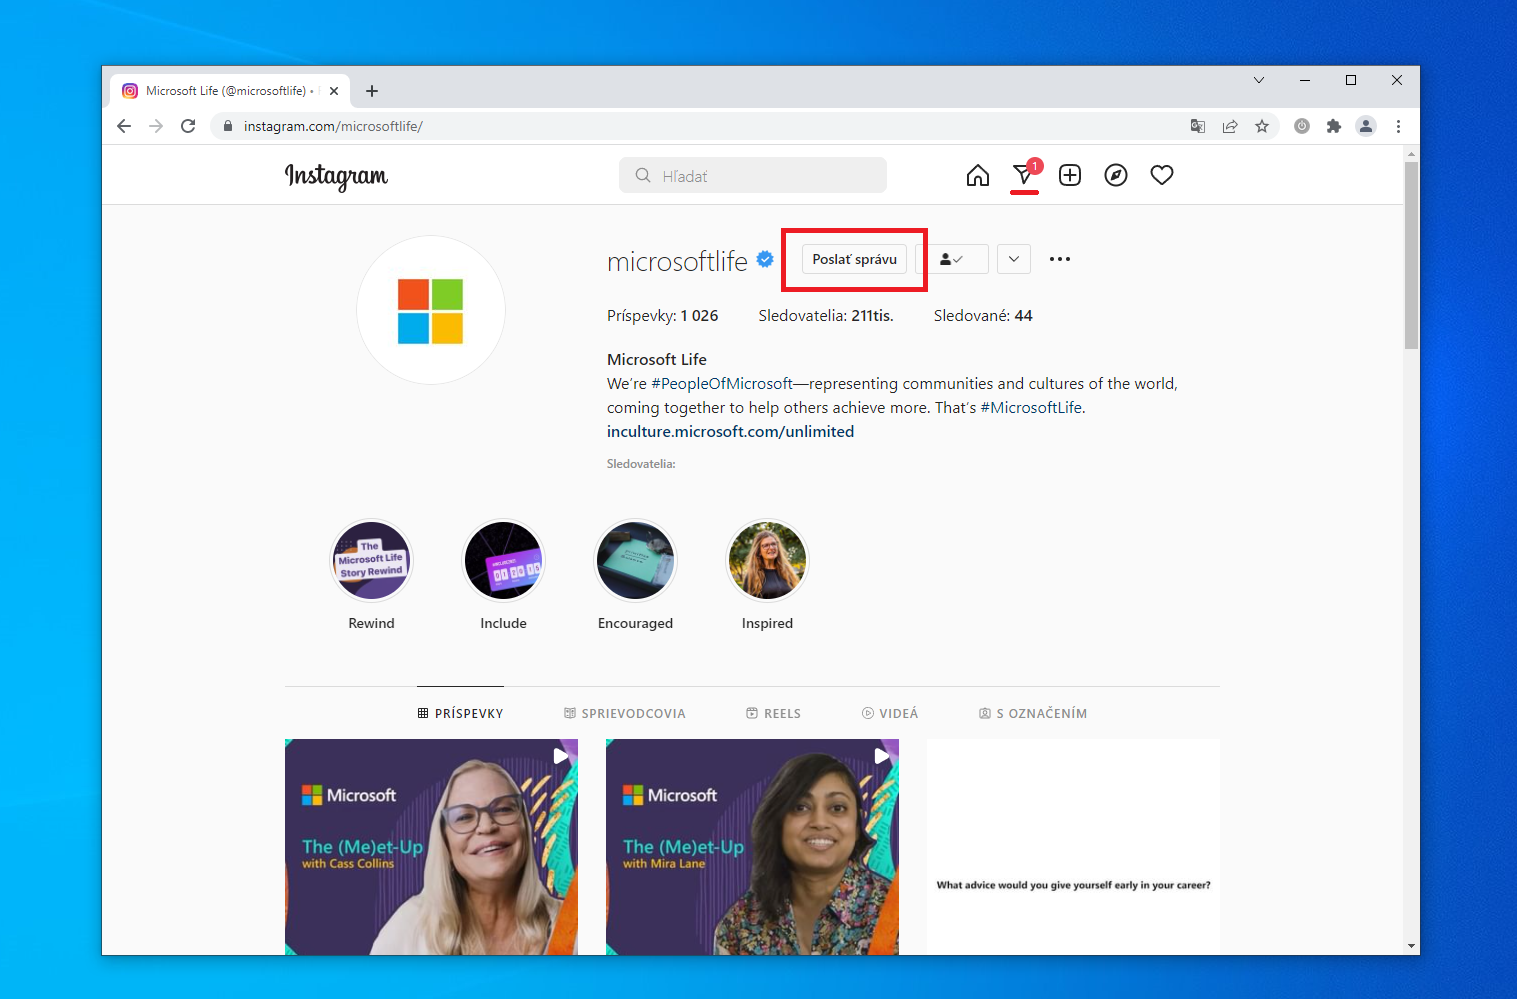
Task: Open Chrome three-dot menu
Action: click(1398, 126)
